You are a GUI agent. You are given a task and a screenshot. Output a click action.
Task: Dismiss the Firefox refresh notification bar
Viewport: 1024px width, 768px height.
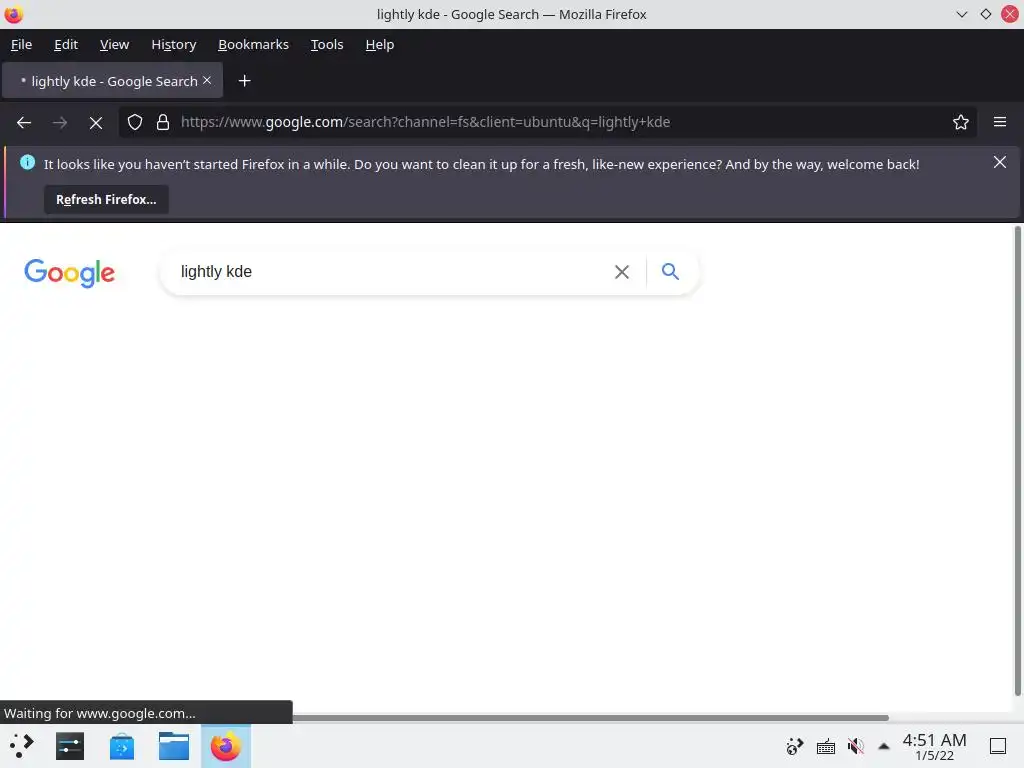coord(1000,162)
